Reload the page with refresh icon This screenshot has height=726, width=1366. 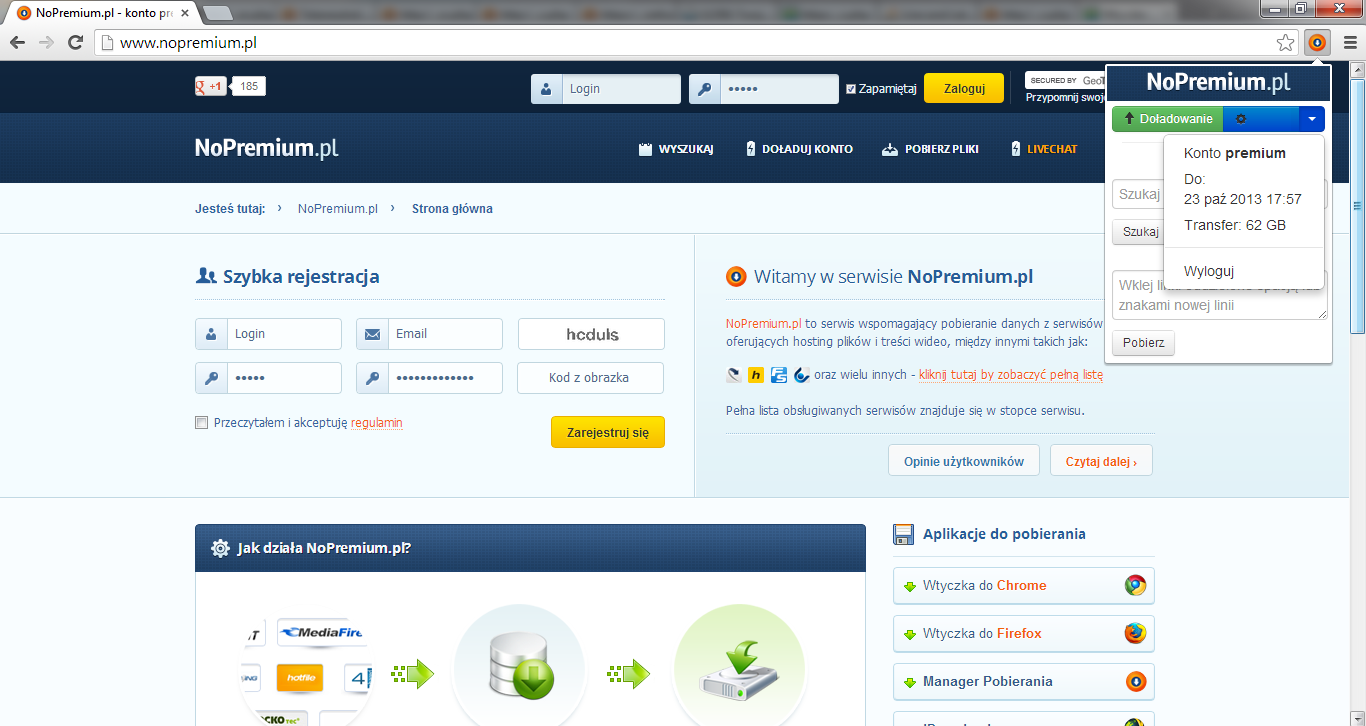[x=75, y=42]
